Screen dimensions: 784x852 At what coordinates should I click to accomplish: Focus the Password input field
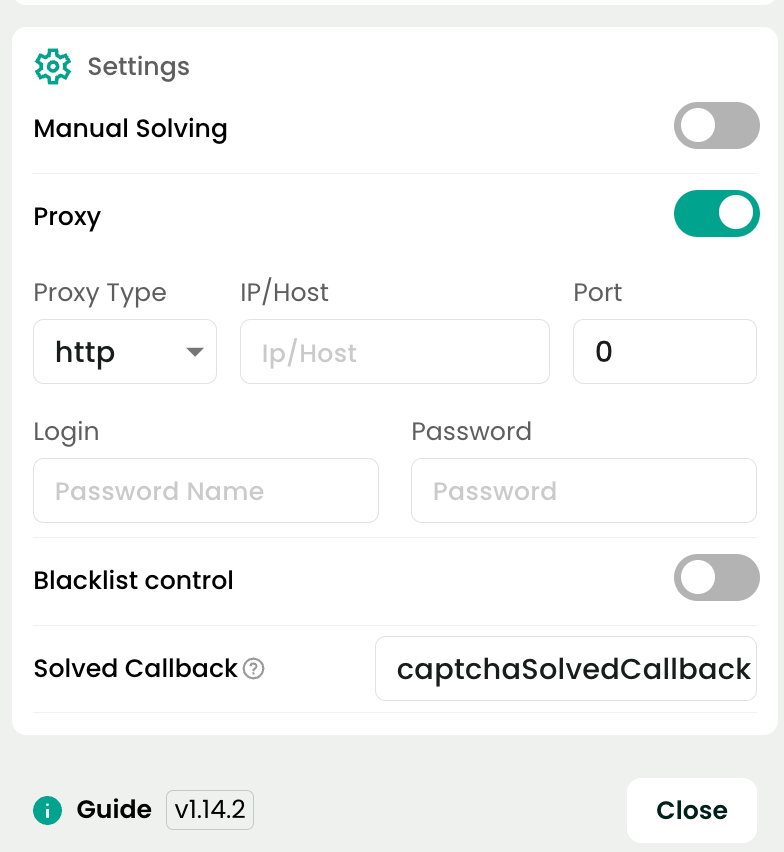(x=583, y=491)
